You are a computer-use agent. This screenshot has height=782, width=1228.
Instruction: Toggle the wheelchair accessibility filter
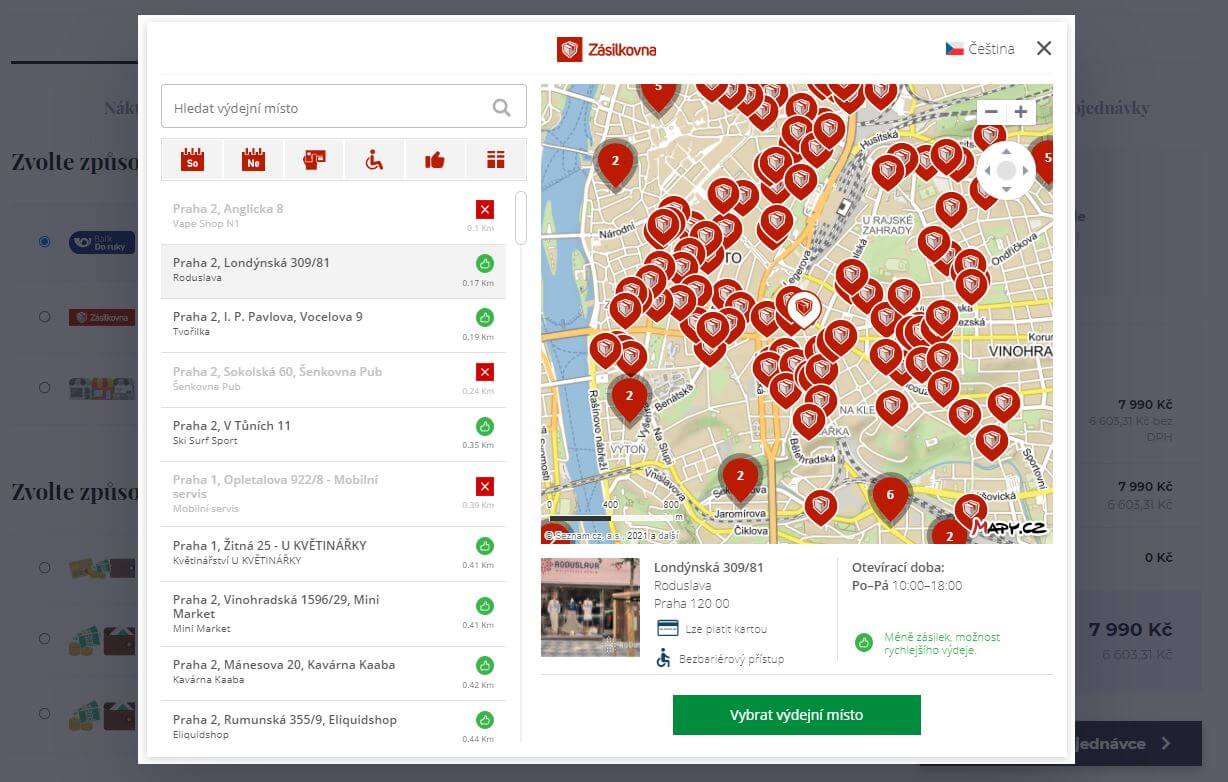[x=374, y=160]
